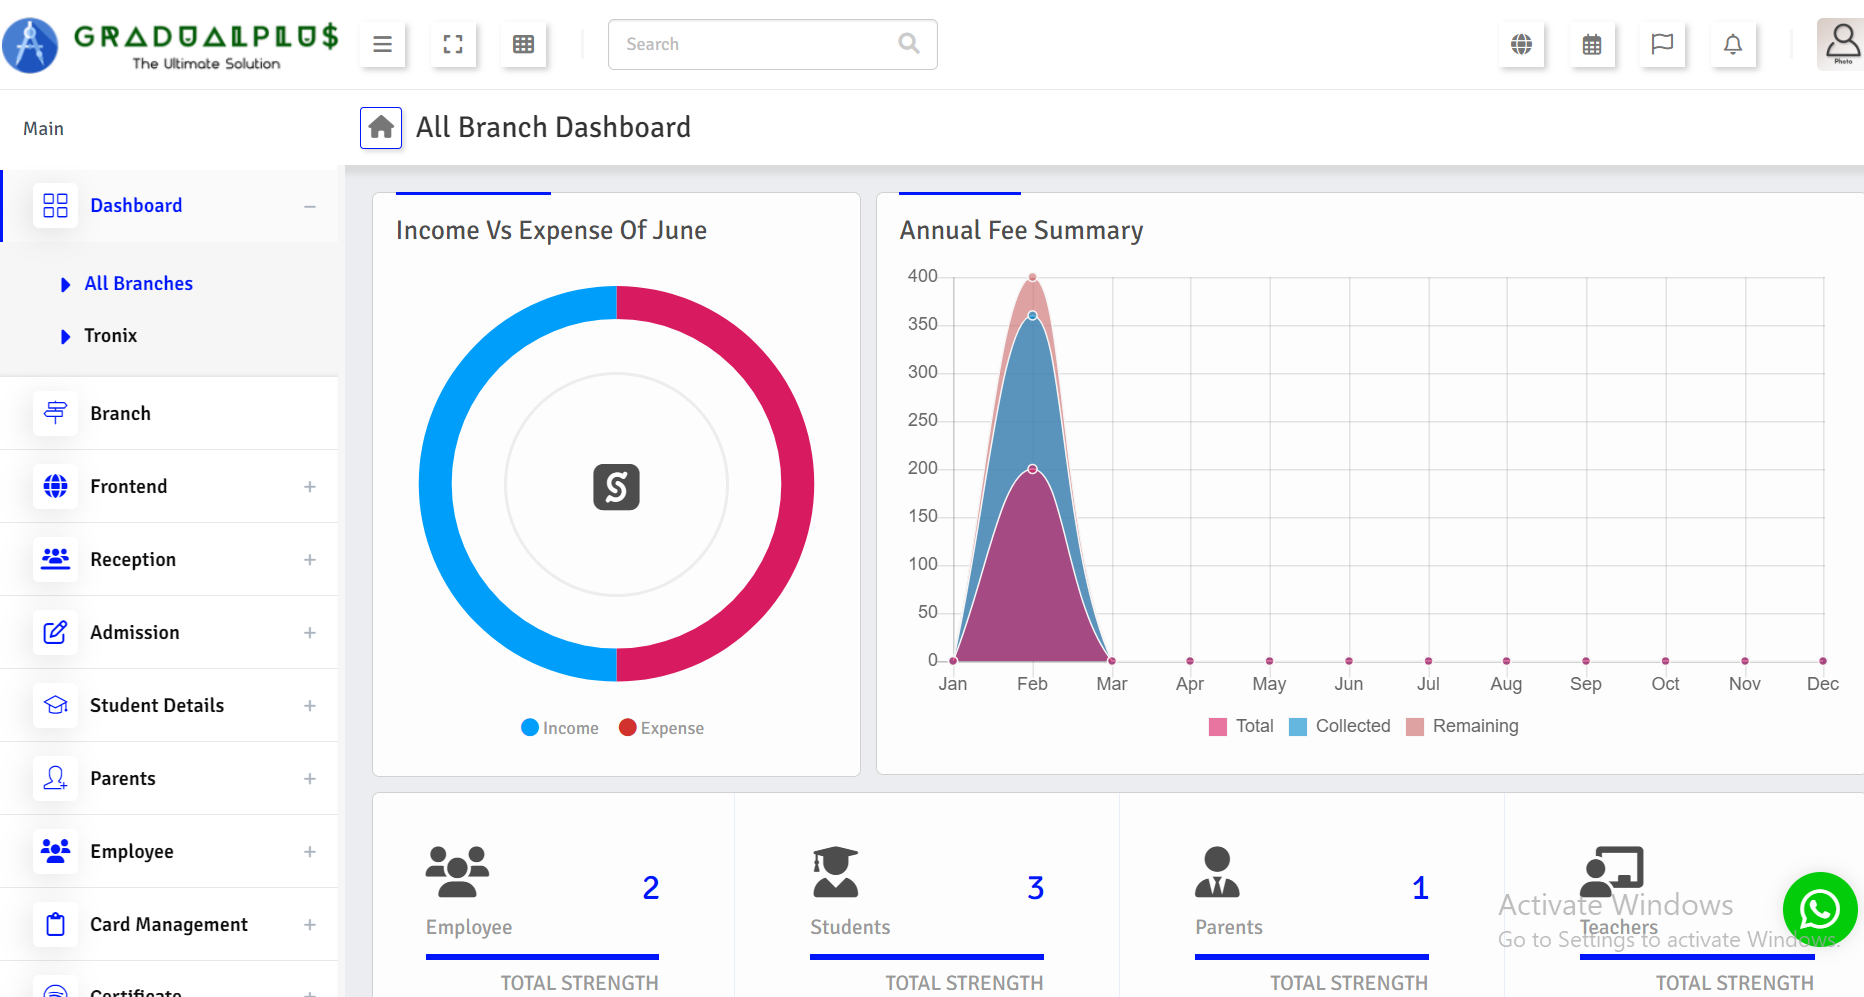Toggle Collected series in fee chart legend
The width and height of the screenshot is (1864, 997).
coord(1340,726)
